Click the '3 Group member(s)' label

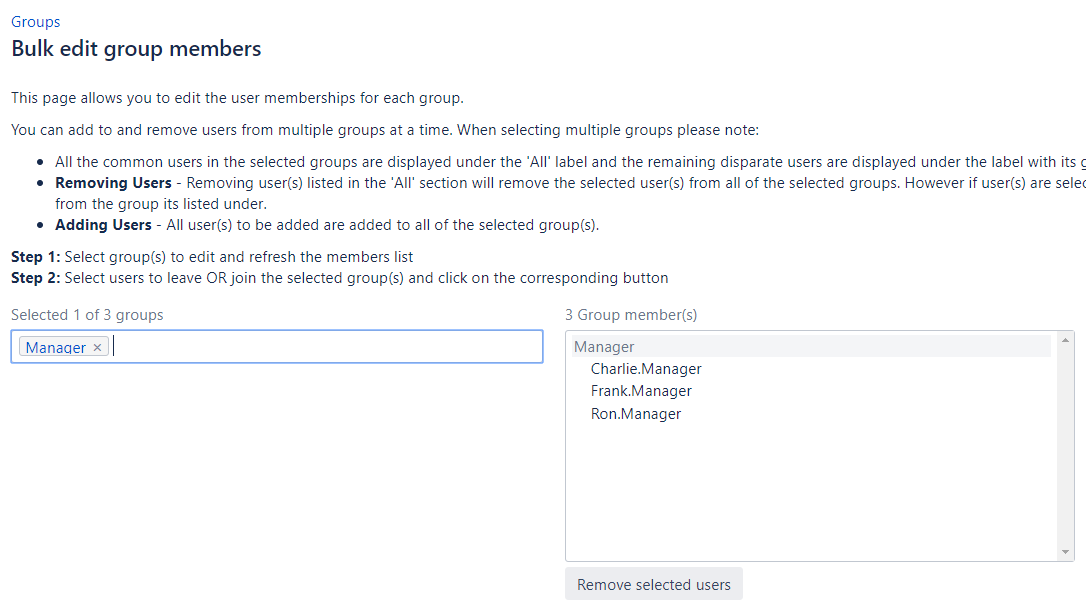(x=631, y=315)
